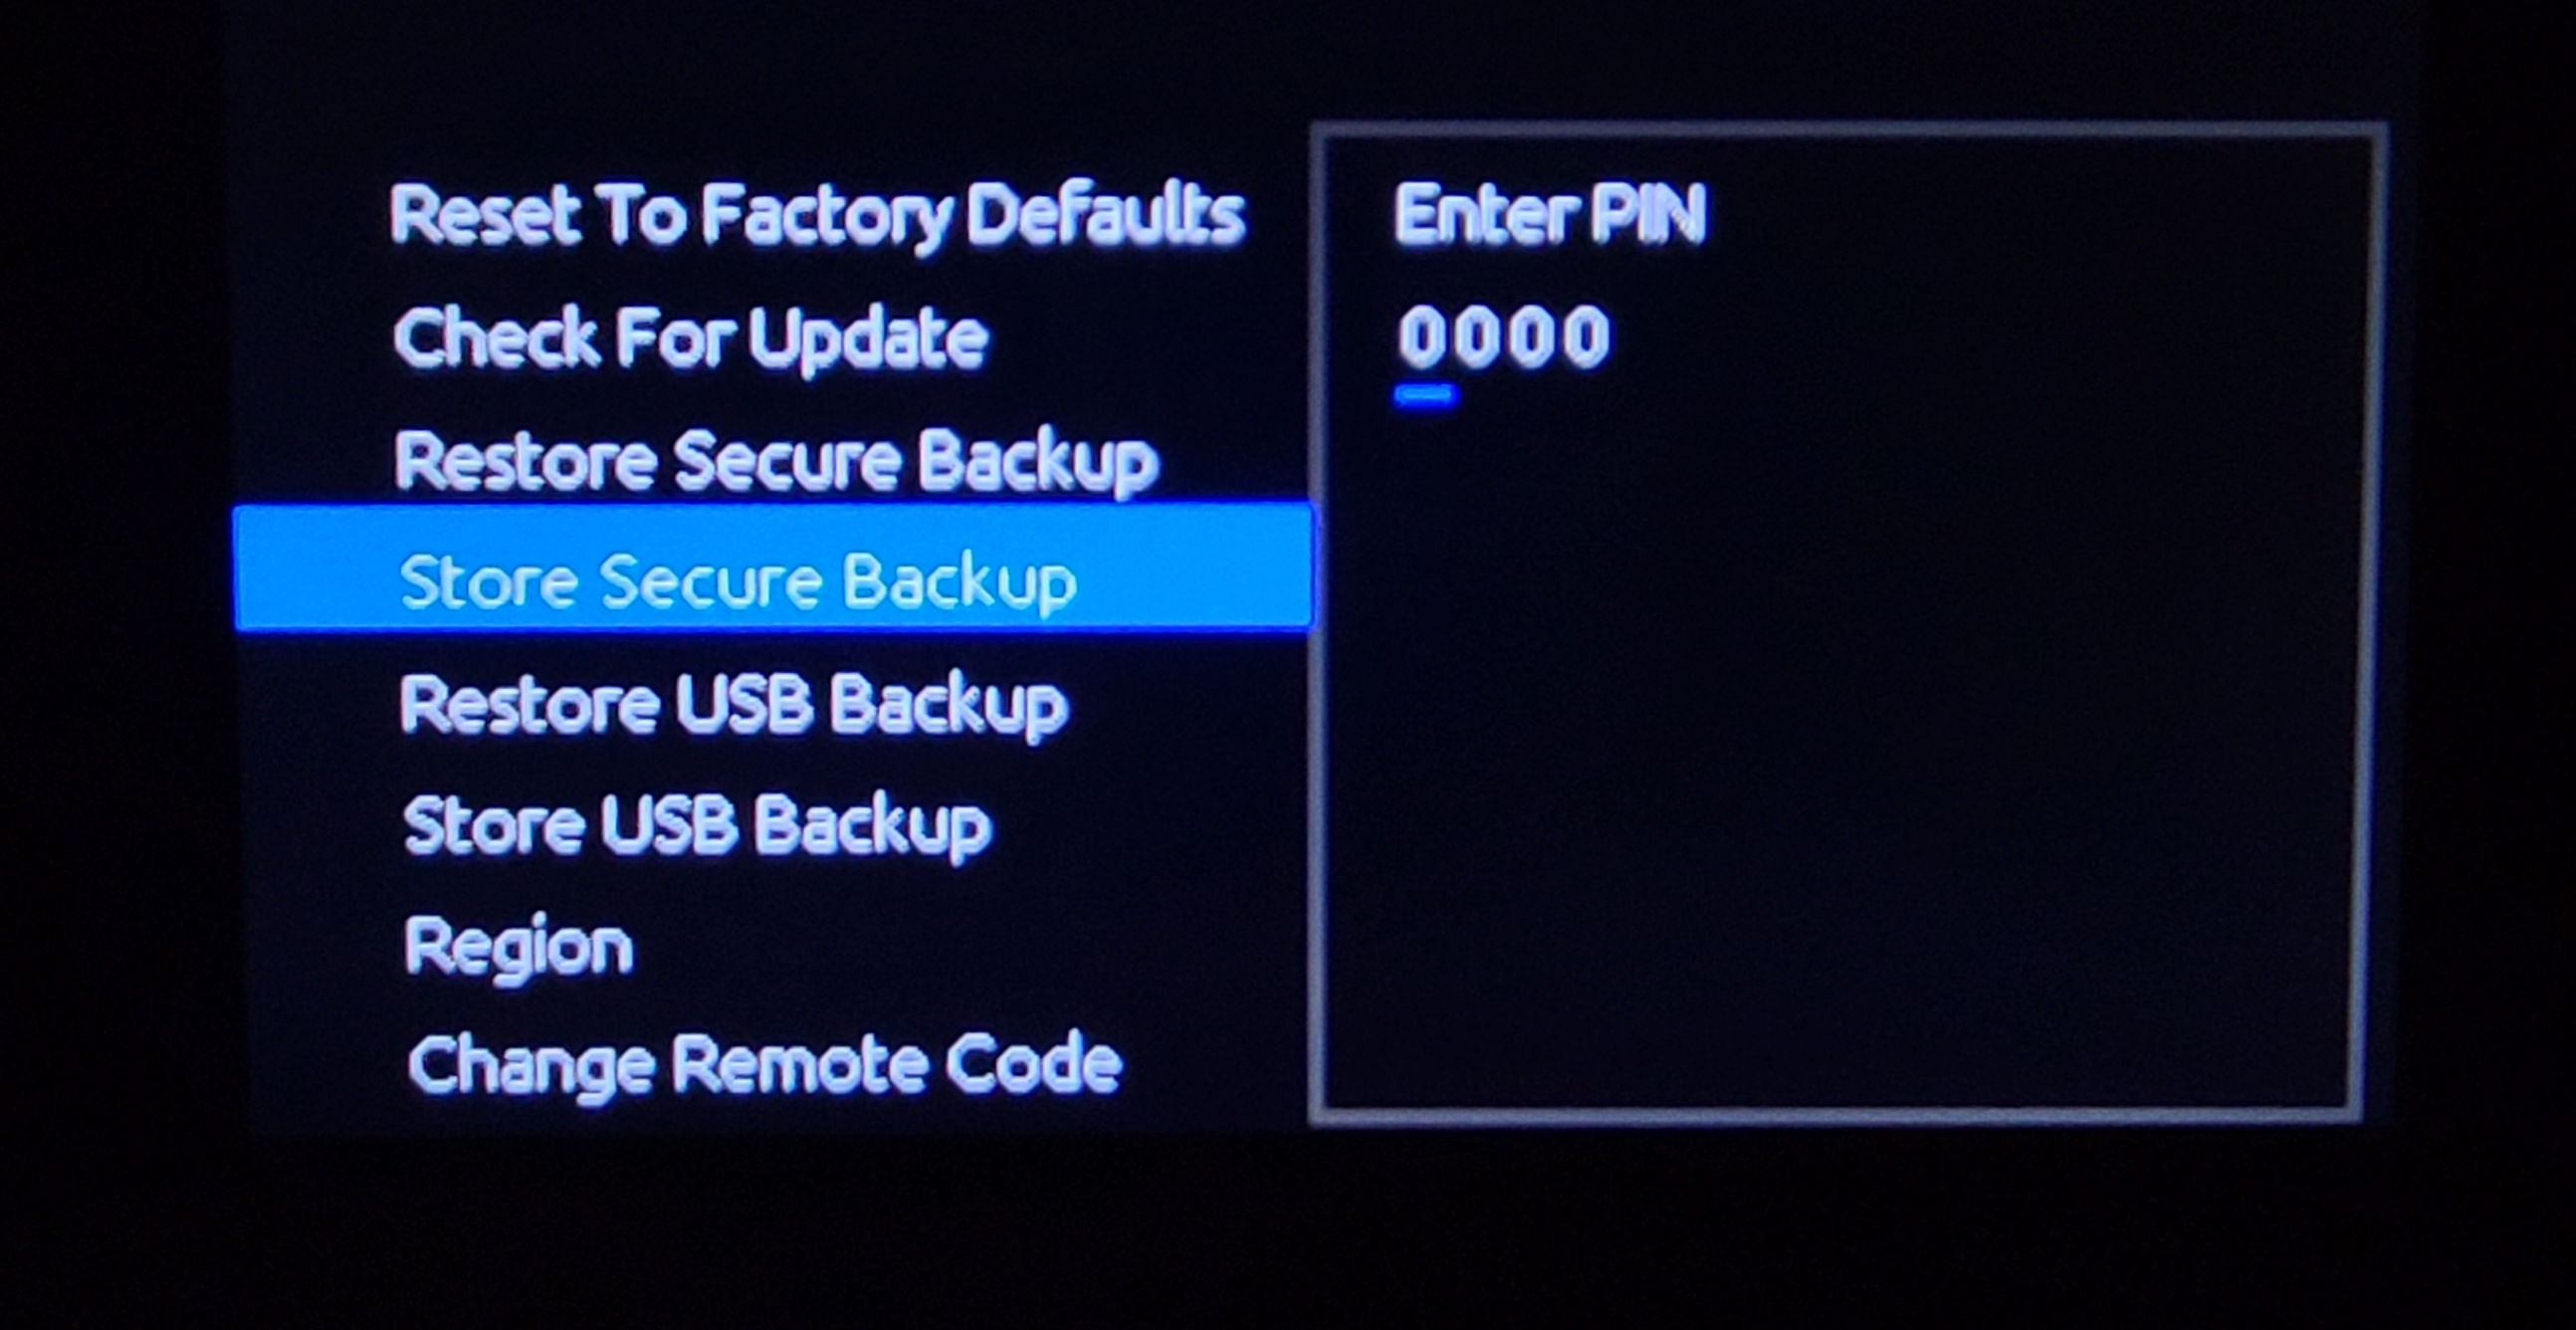Image resolution: width=2576 pixels, height=1330 pixels.
Task: Select the third PIN digit
Action: coord(1532,337)
